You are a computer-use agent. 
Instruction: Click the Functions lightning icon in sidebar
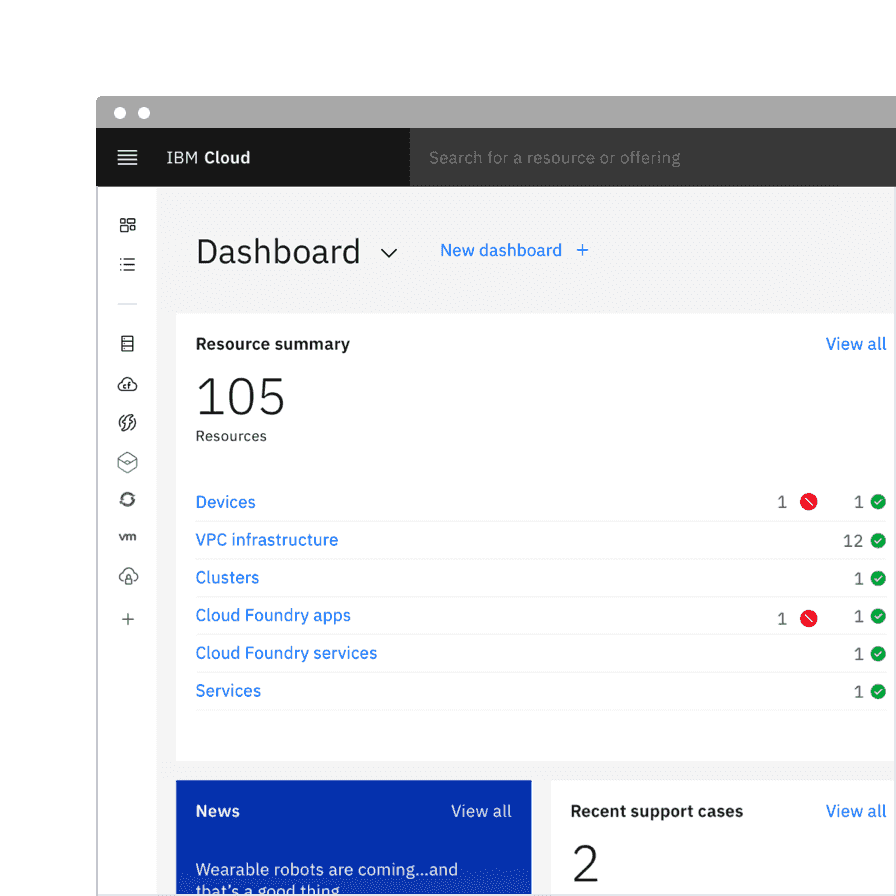(x=127, y=423)
